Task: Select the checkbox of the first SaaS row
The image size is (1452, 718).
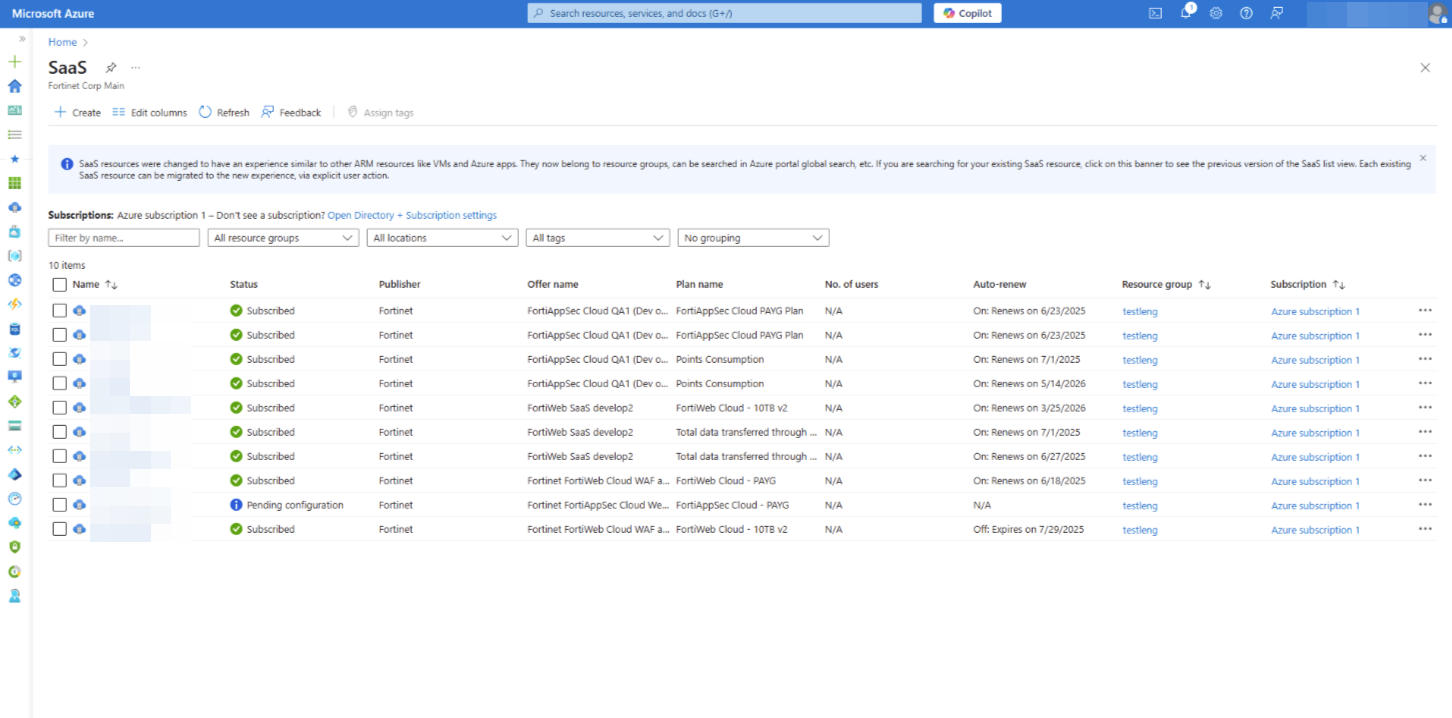Action: [x=60, y=311]
